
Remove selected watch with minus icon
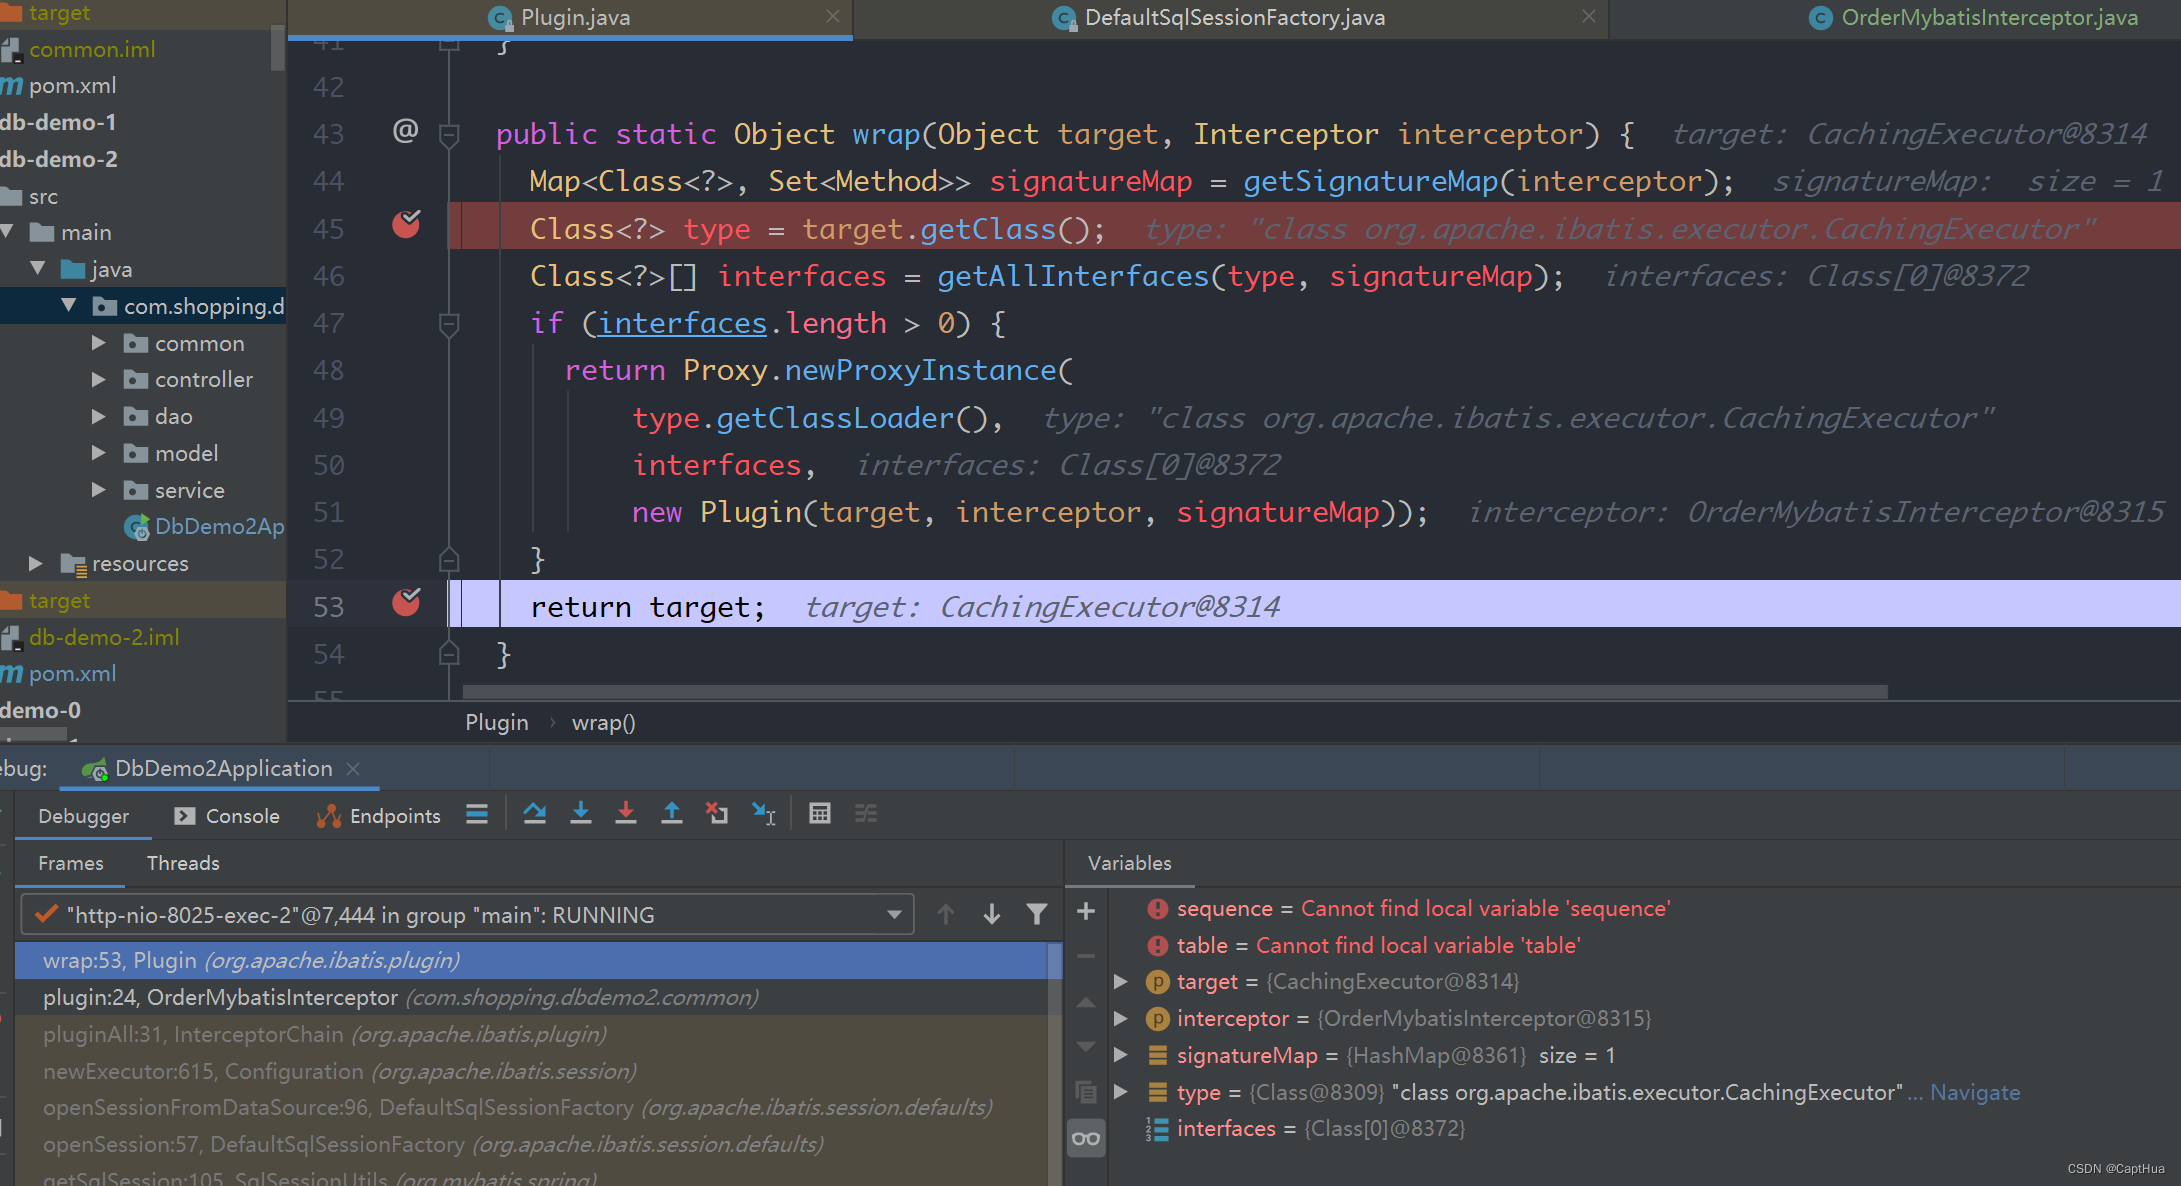tap(1086, 956)
